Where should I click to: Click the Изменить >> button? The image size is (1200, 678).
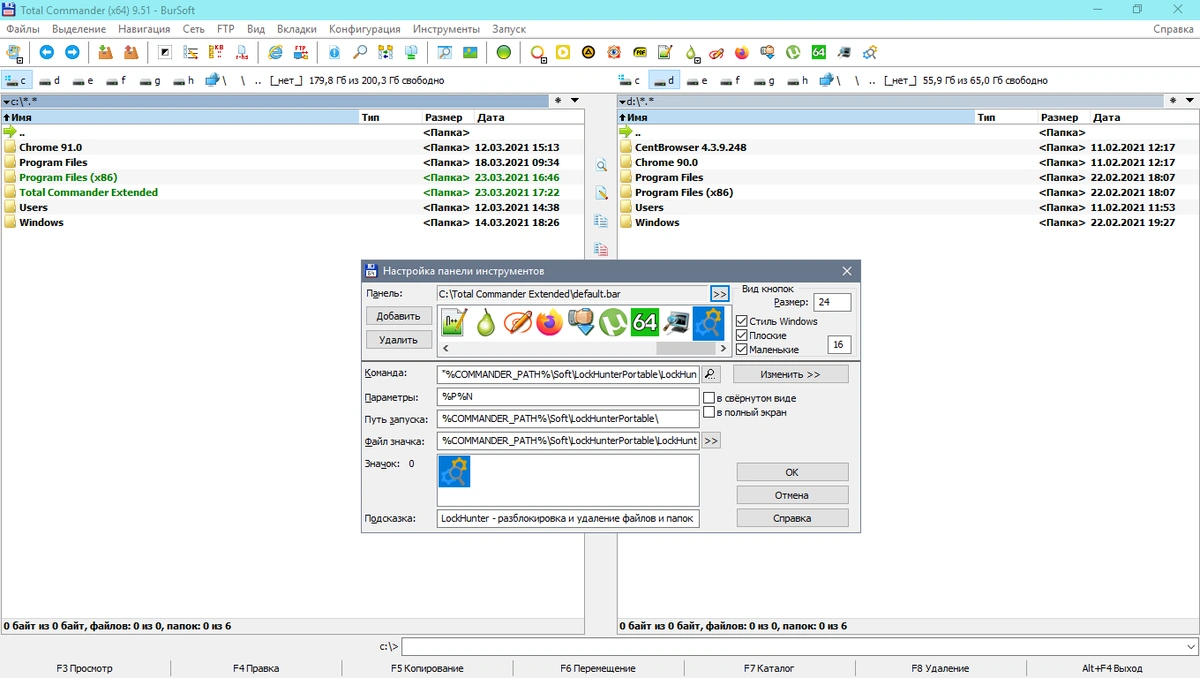(791, 374)
